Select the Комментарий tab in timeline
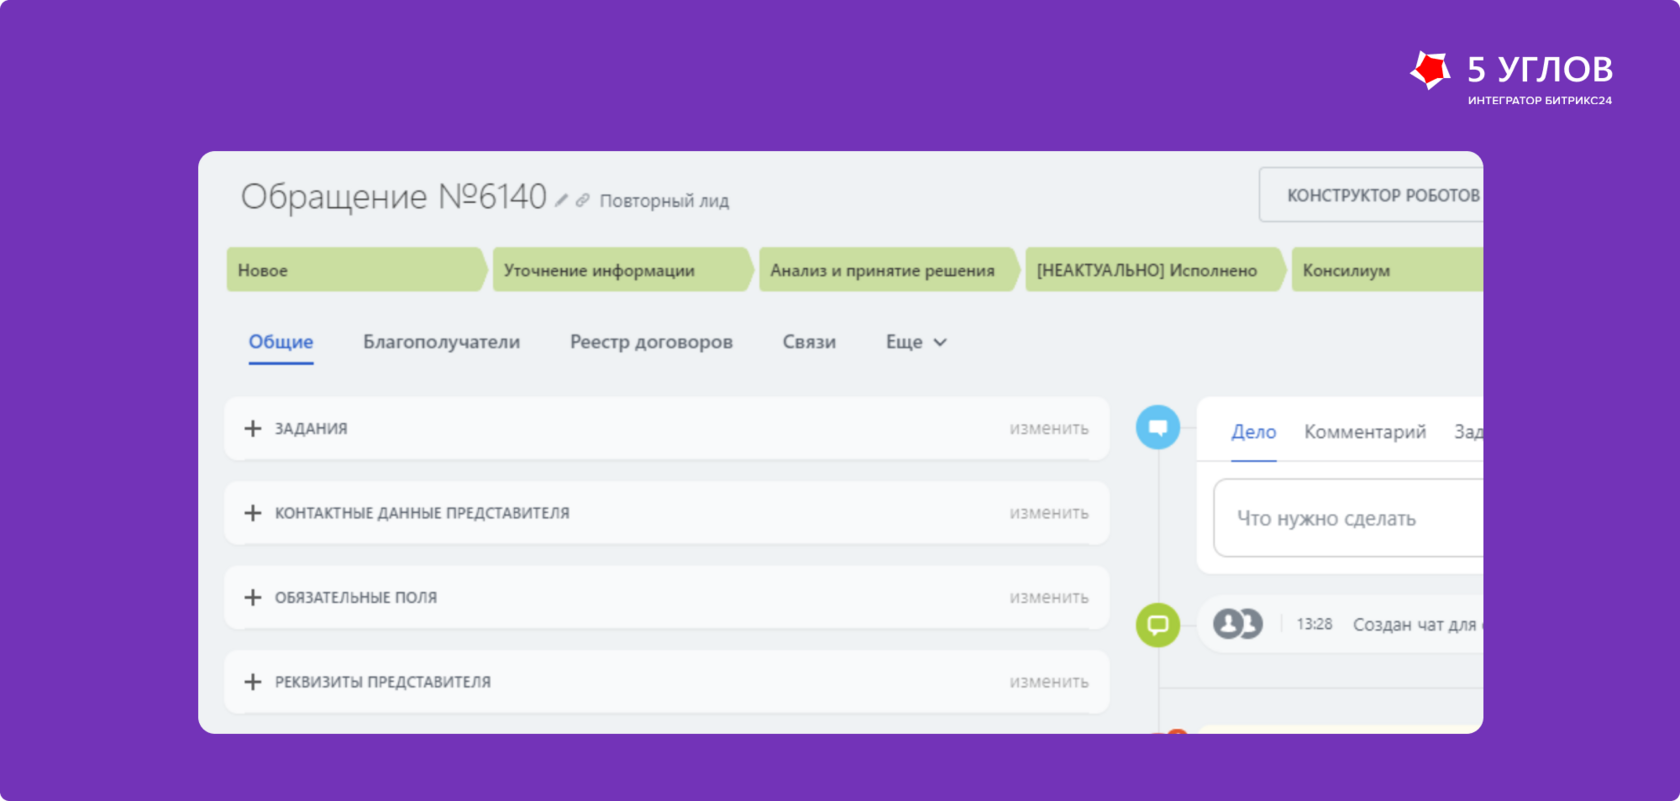Image resolution: width=1680 pixels, height=801 pixels. [1365, 432]
